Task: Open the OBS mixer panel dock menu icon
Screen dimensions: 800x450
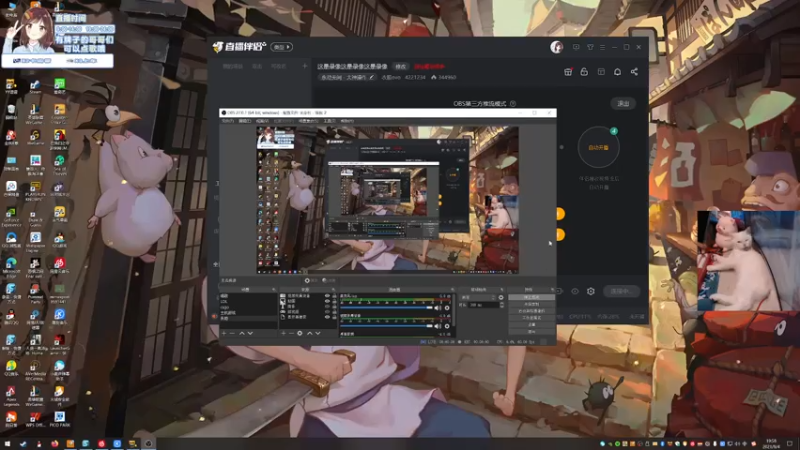Action: click(453, 289)
